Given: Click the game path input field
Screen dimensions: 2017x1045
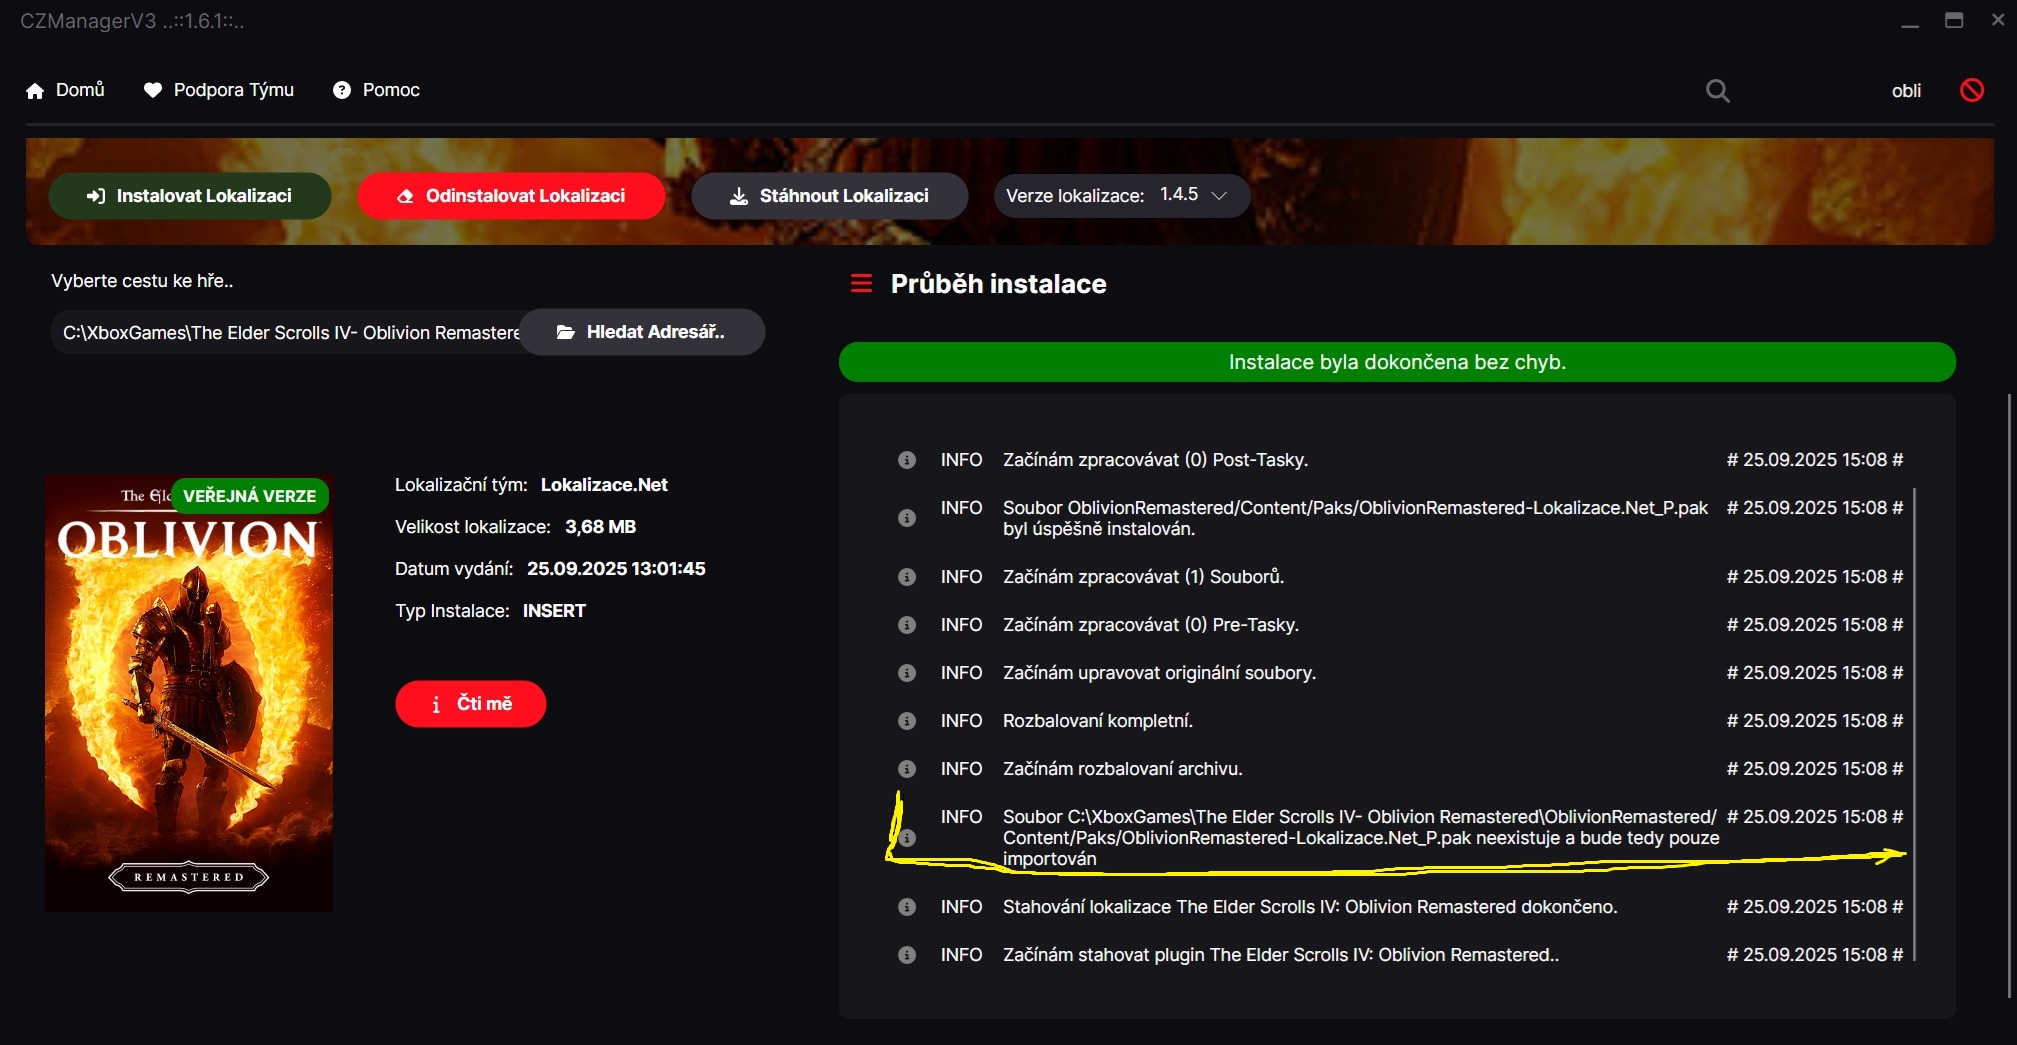Looking at the screenshot, I should click(x=288, y=333).
